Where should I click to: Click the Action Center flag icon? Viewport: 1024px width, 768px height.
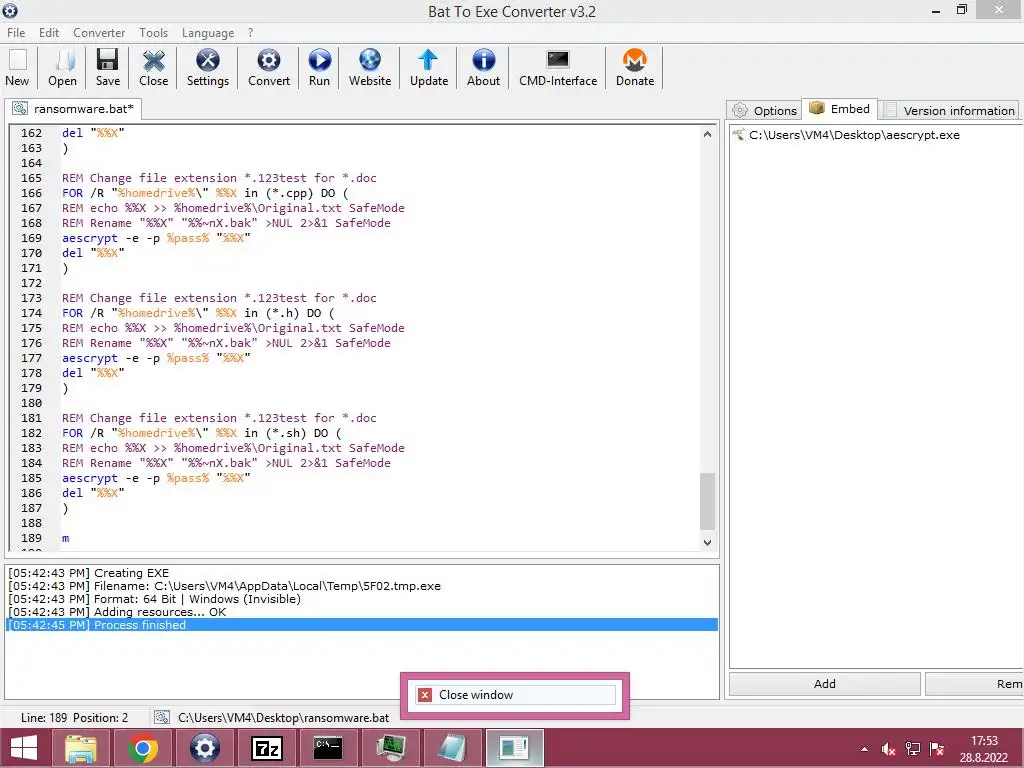tap(937, 749)
